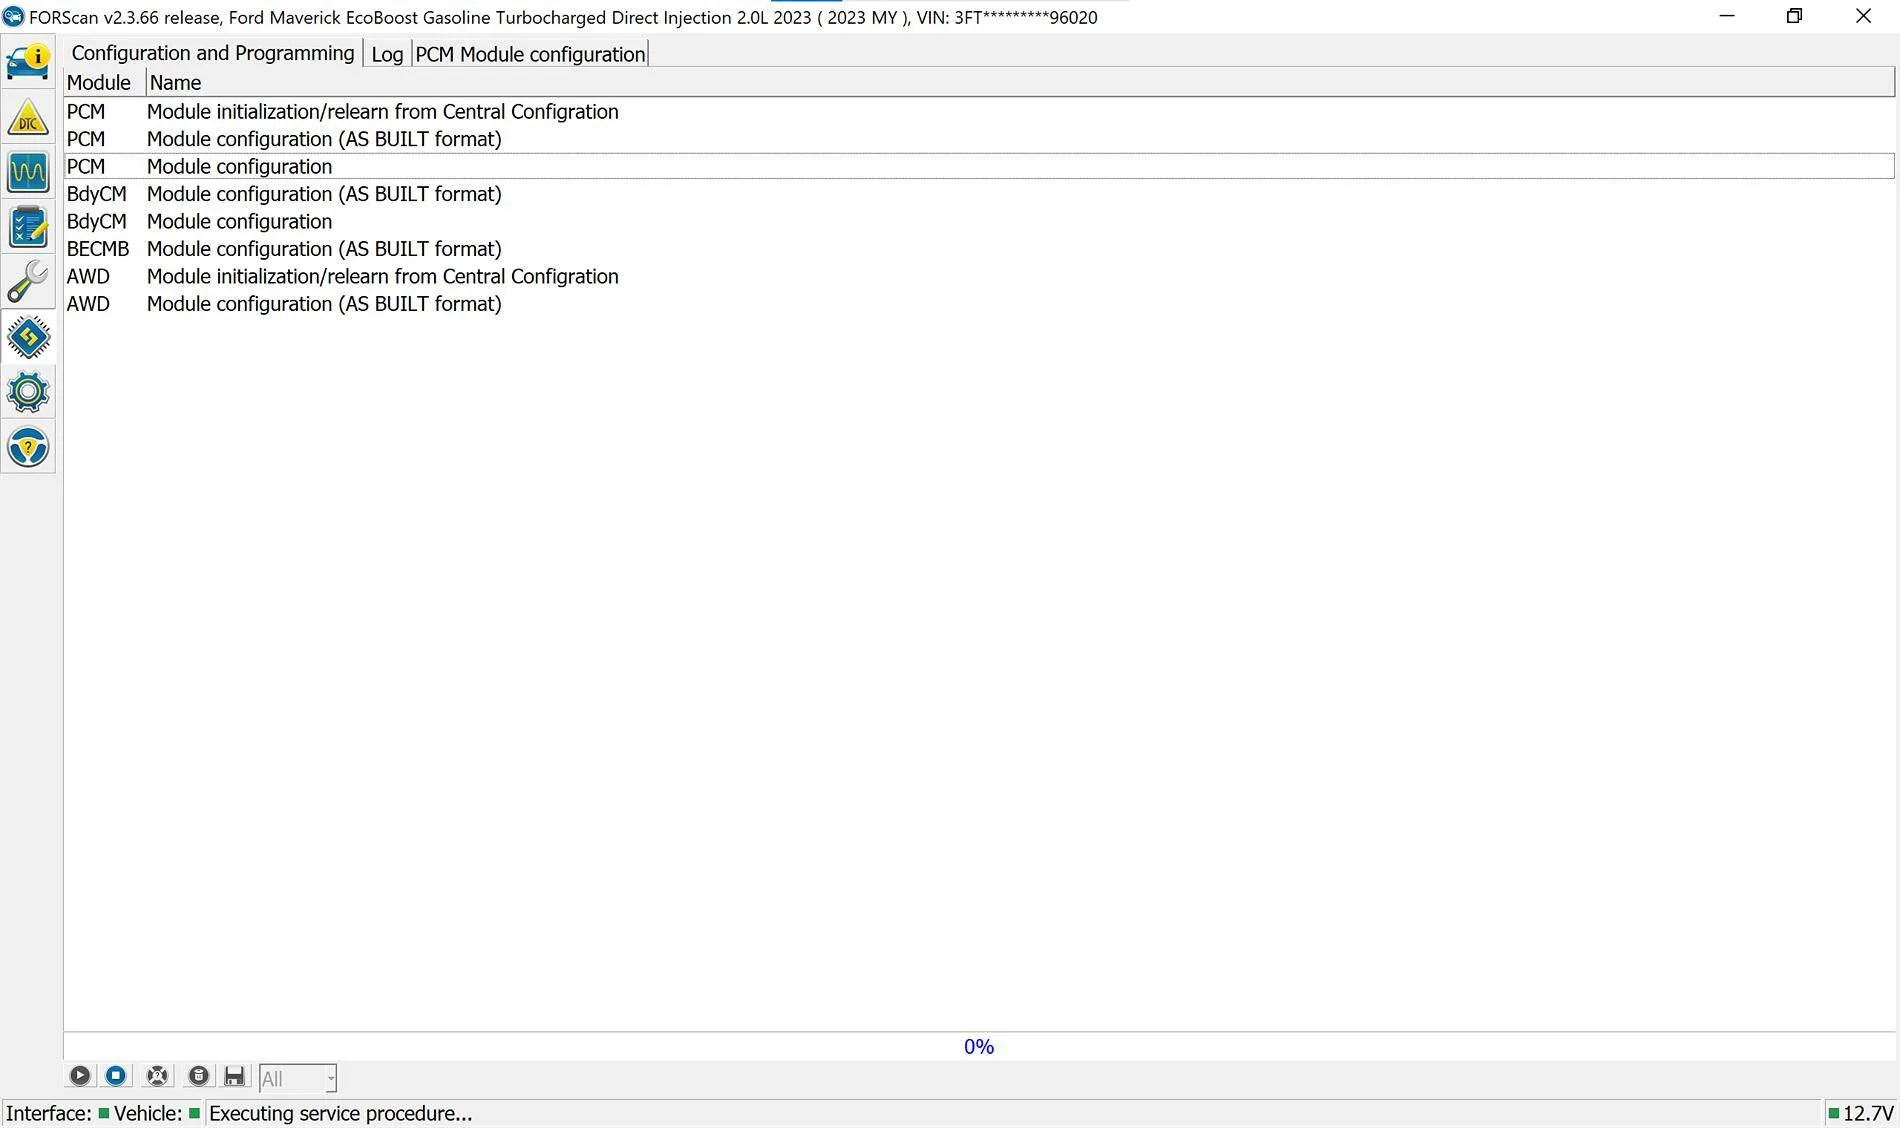Click the floppy disk save button
1900x1128 pixels.
(x=234, y=1076)
